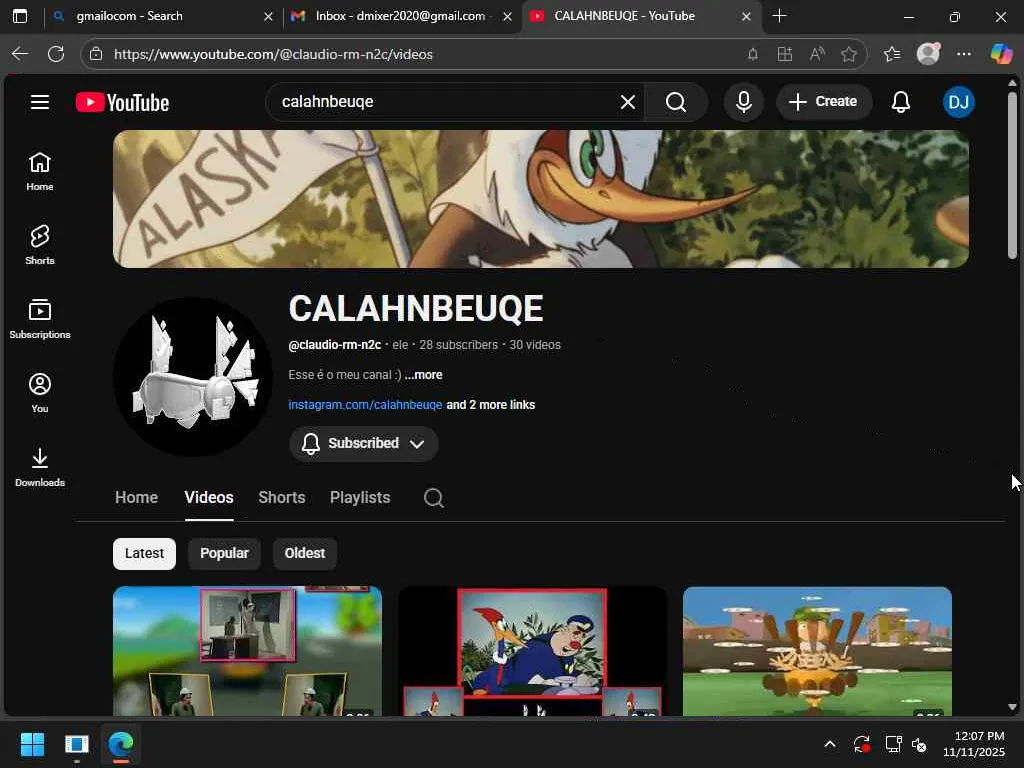Viewport: 1024px width, 768px height.
Task: Select the channel Videos tab
Action: (209, 498)
